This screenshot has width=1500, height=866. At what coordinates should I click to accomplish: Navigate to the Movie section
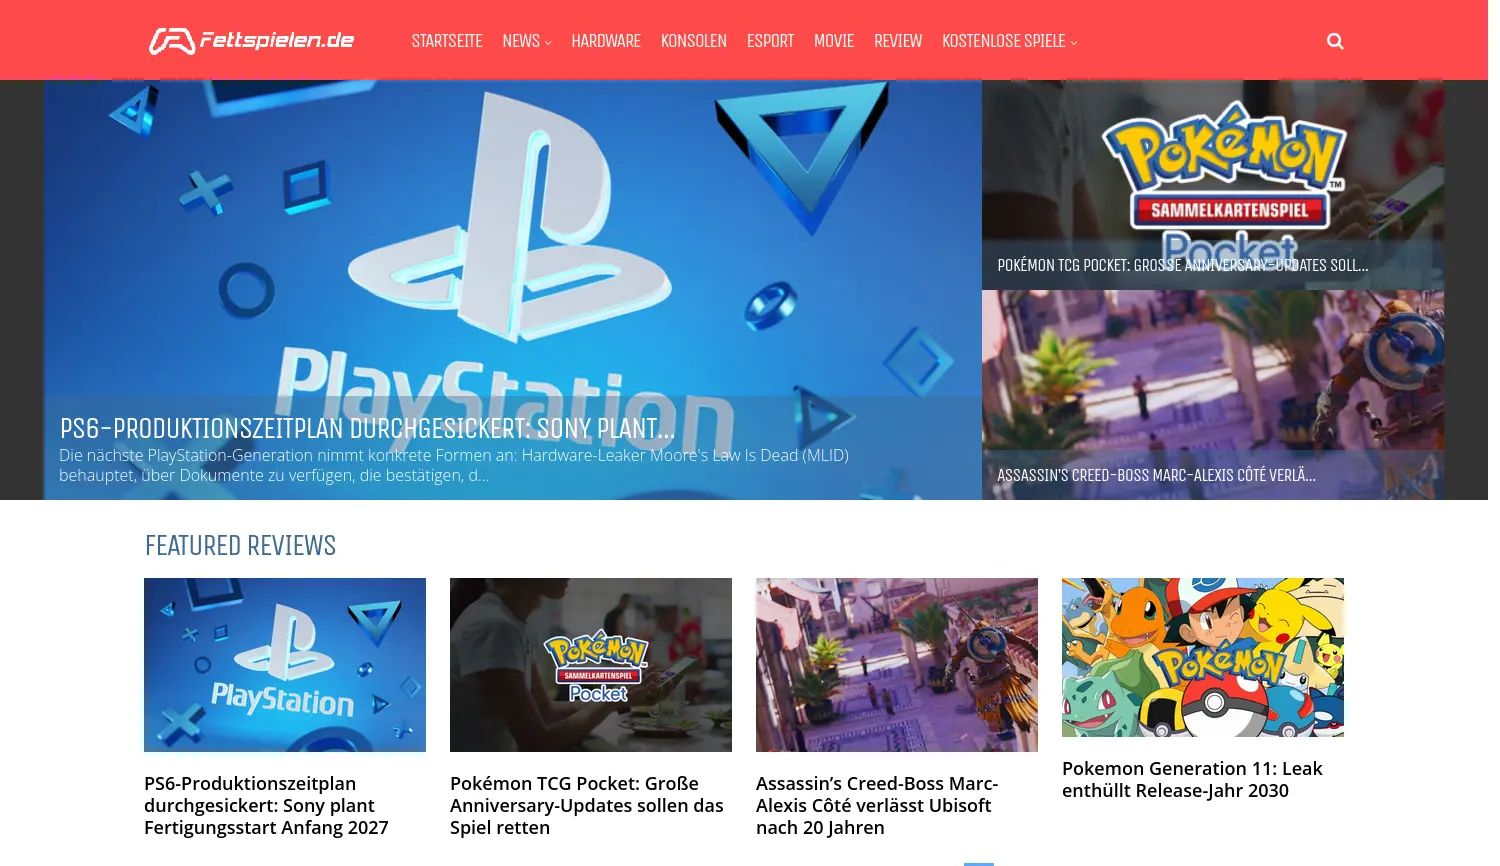[833, 41]
